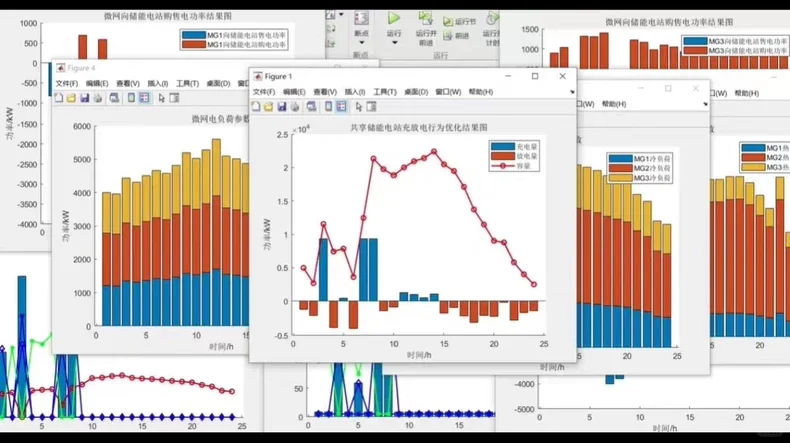Open 查看(V) menu in Figure 4

(127, 83)
